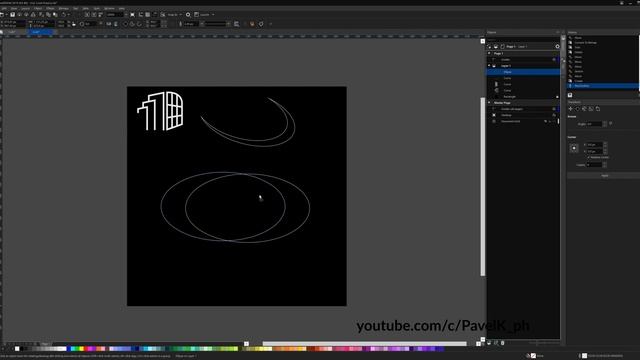The image size is (640, 360).
Task: Collapse the Page 1 tree node
Action: (489, 53)
